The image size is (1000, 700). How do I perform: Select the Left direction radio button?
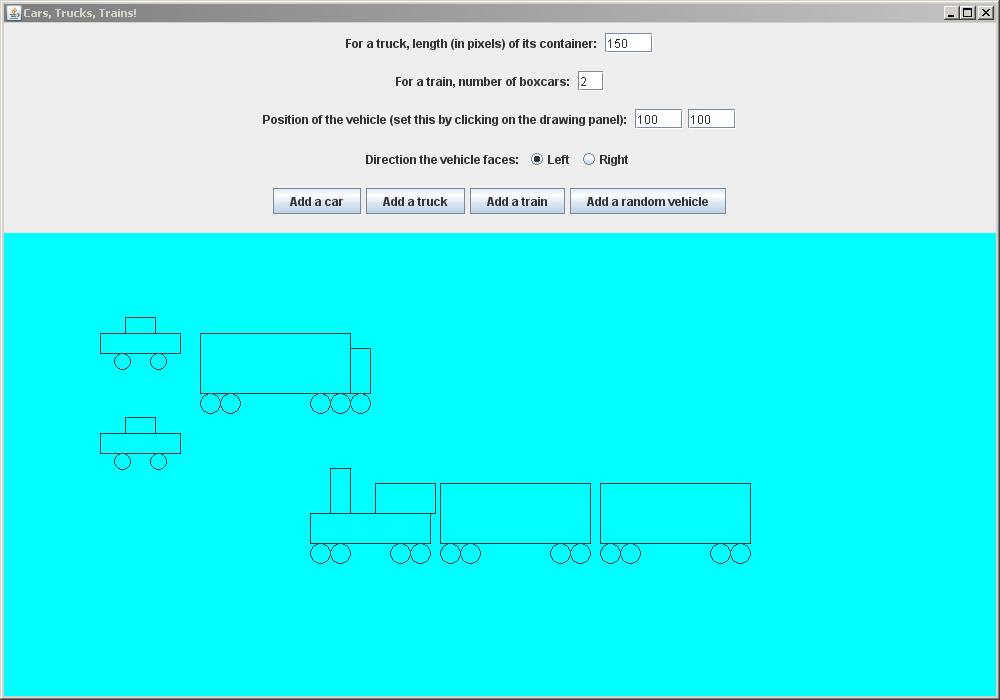point(537,160)
